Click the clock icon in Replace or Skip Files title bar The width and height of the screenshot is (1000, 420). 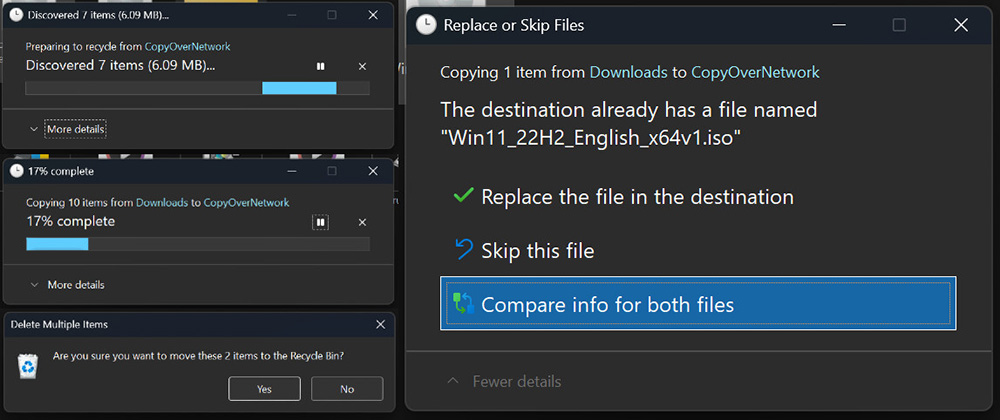[426, 25]
